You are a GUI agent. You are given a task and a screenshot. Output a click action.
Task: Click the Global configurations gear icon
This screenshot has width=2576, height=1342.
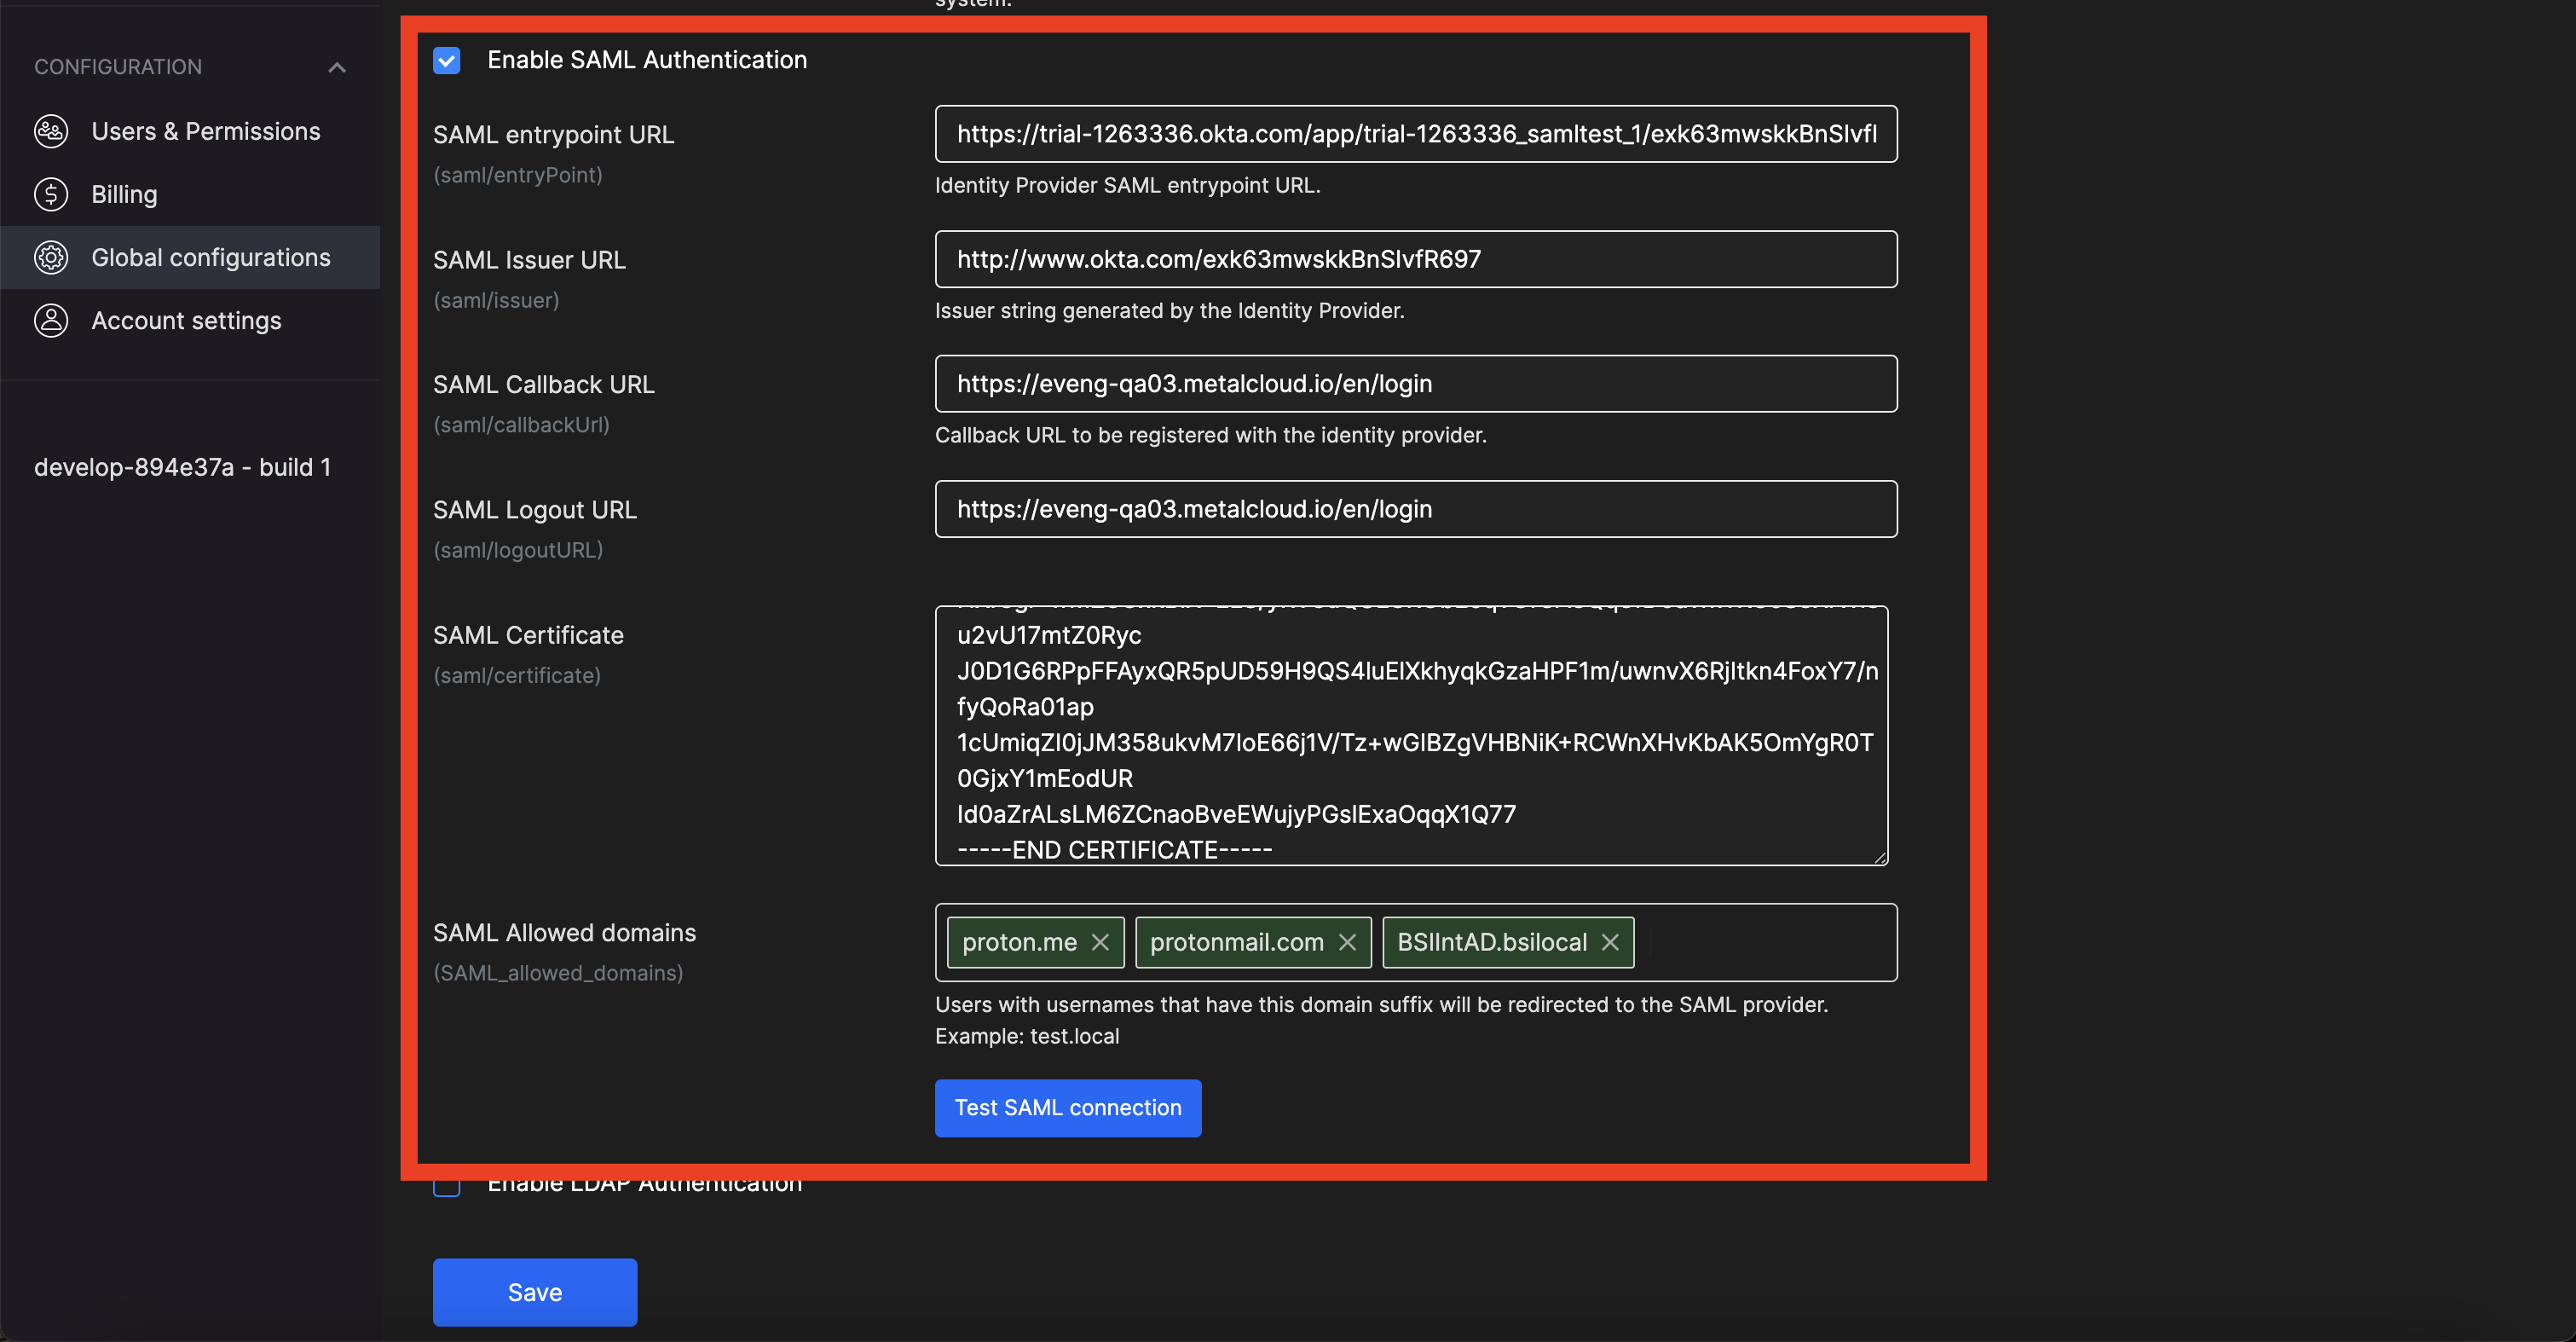[51, 258]
